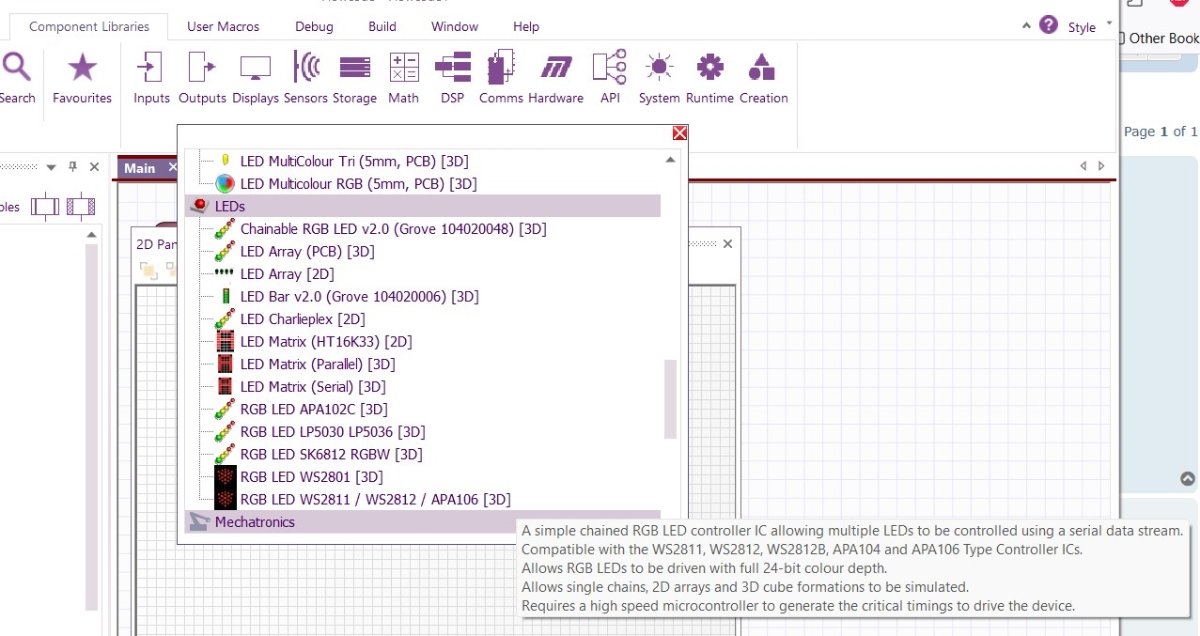Open the dropdown arrow in the side panel header
Image resolution: width=1200 pixels, height=636 pixels.
50,167
